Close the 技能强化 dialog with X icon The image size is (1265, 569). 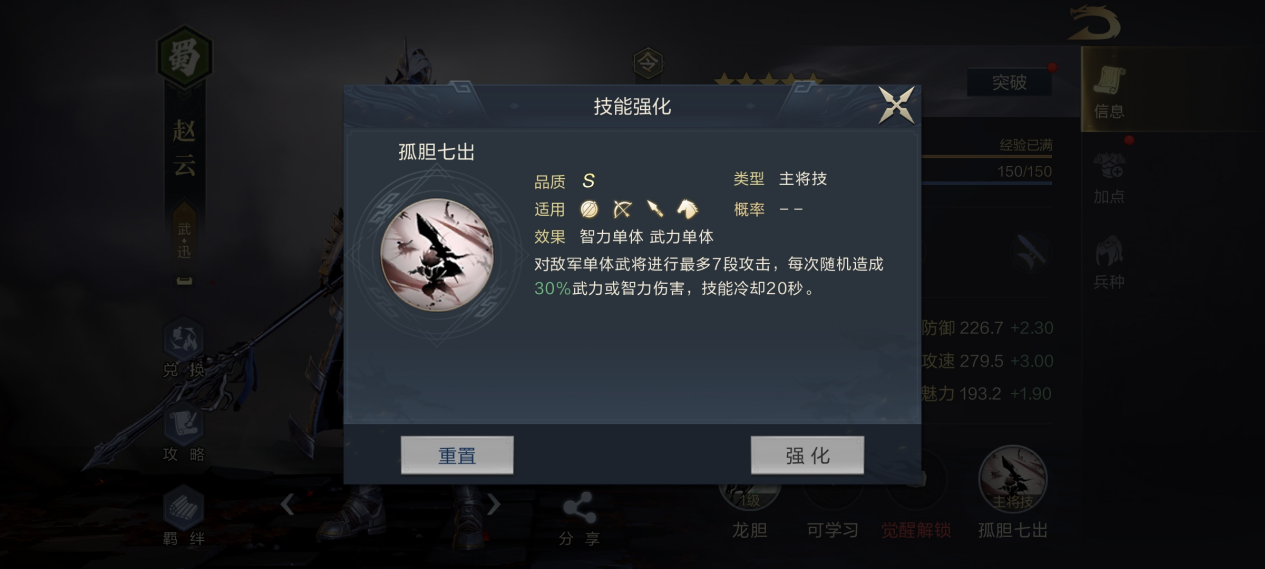(x=896, y=105)
